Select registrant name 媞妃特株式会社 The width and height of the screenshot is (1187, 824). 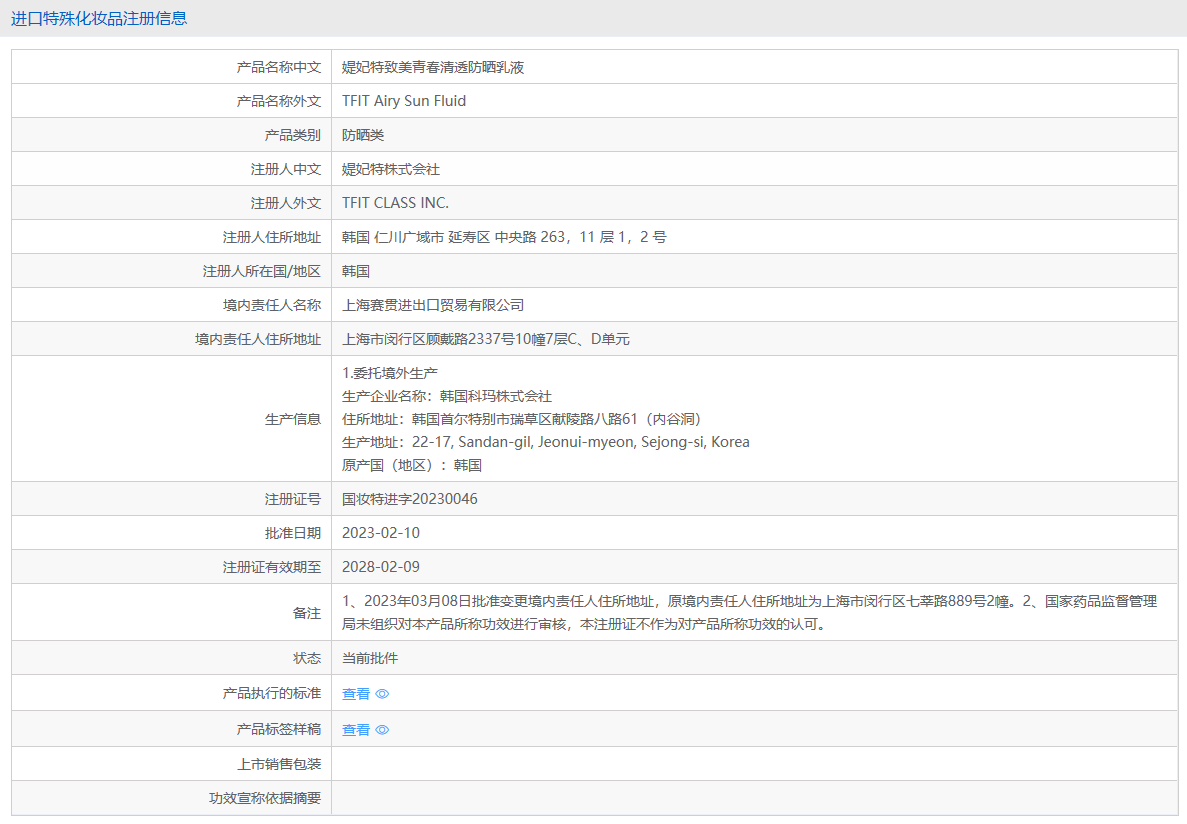(391, 169)
